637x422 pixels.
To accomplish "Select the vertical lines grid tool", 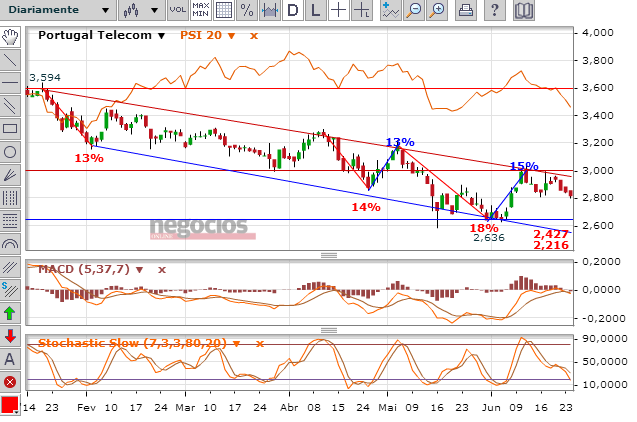I will (x=10, y=198).
